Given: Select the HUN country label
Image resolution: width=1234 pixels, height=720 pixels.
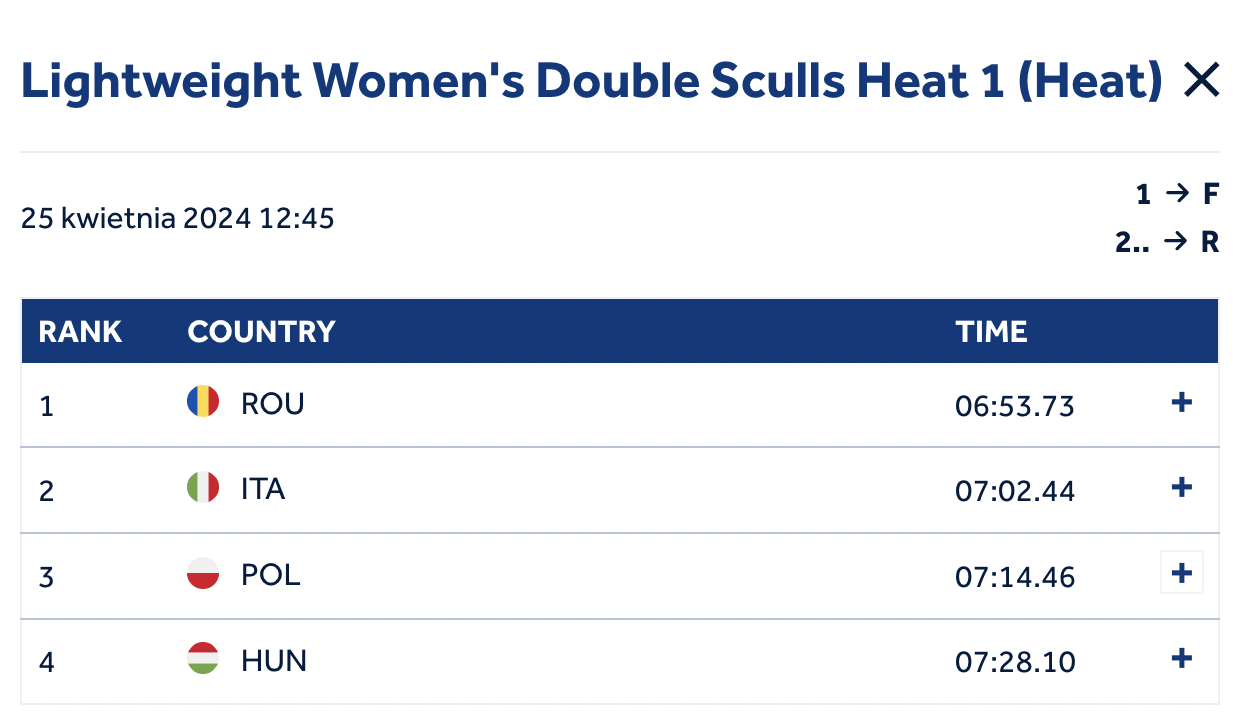Looking at the screenshot, I should pos(274,661).
